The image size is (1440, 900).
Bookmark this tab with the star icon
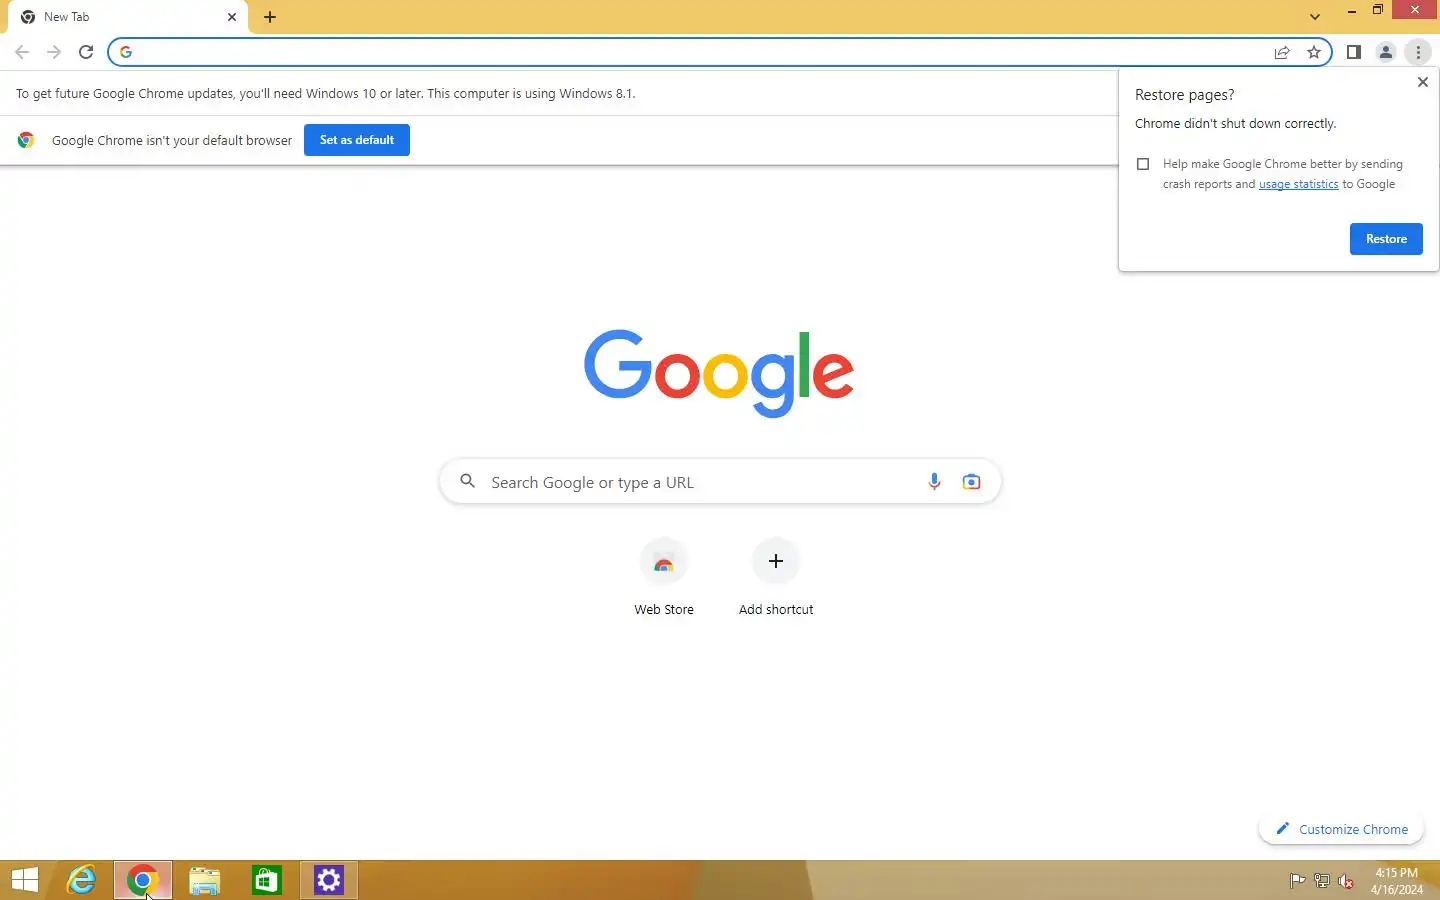tap(1314, 52)
